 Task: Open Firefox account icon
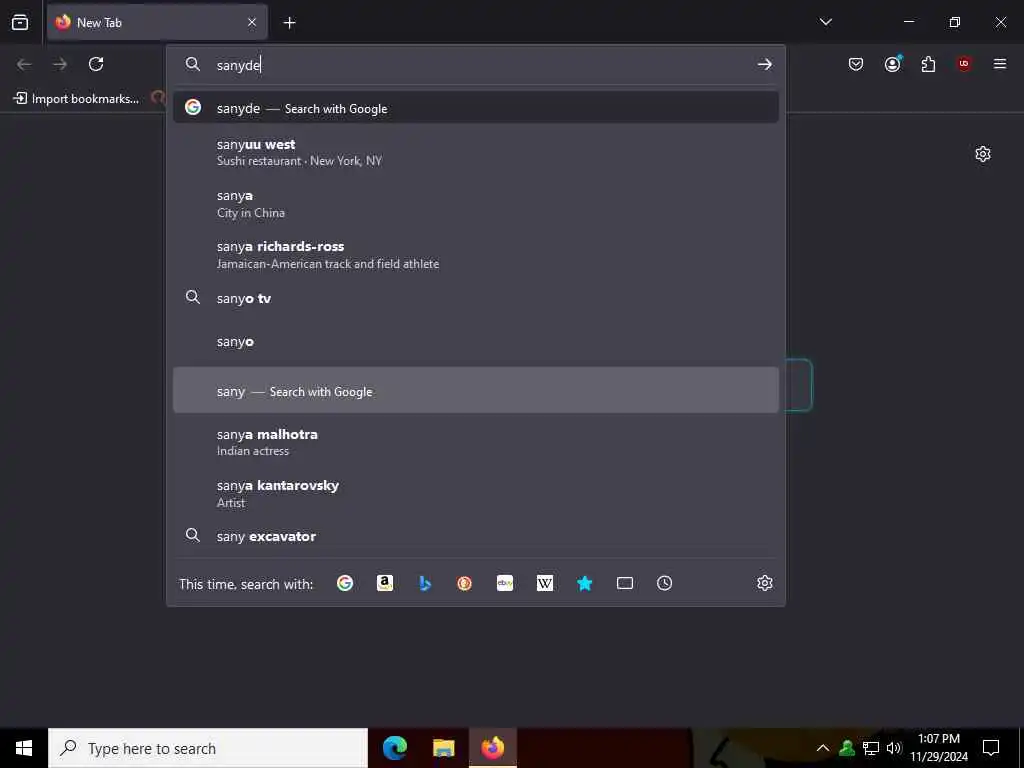[893, 64]
